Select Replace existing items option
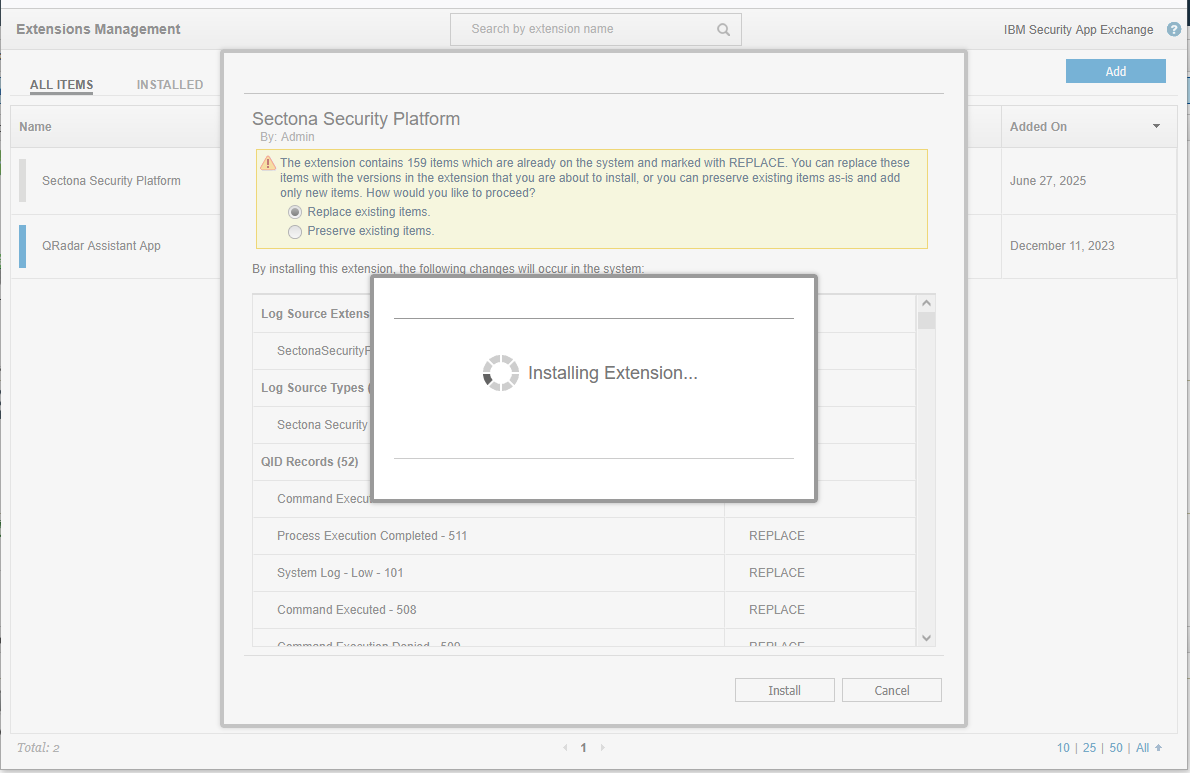 point(295,212)
